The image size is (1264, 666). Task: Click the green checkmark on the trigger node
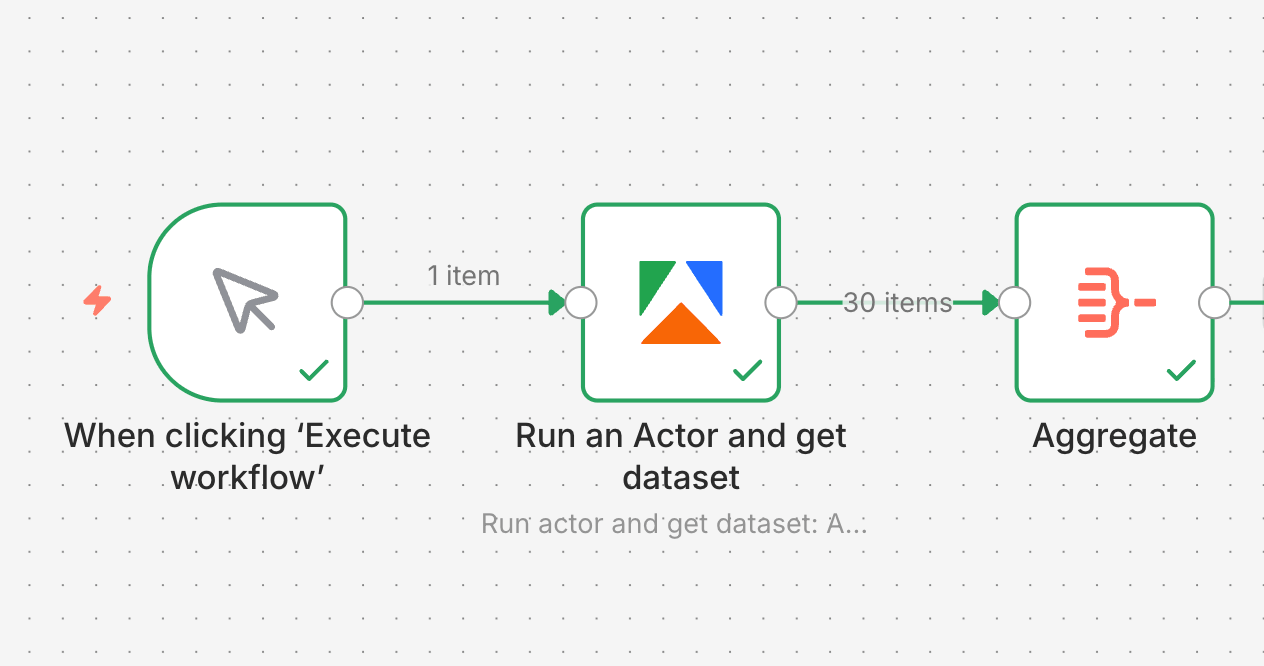pos(312,370)
